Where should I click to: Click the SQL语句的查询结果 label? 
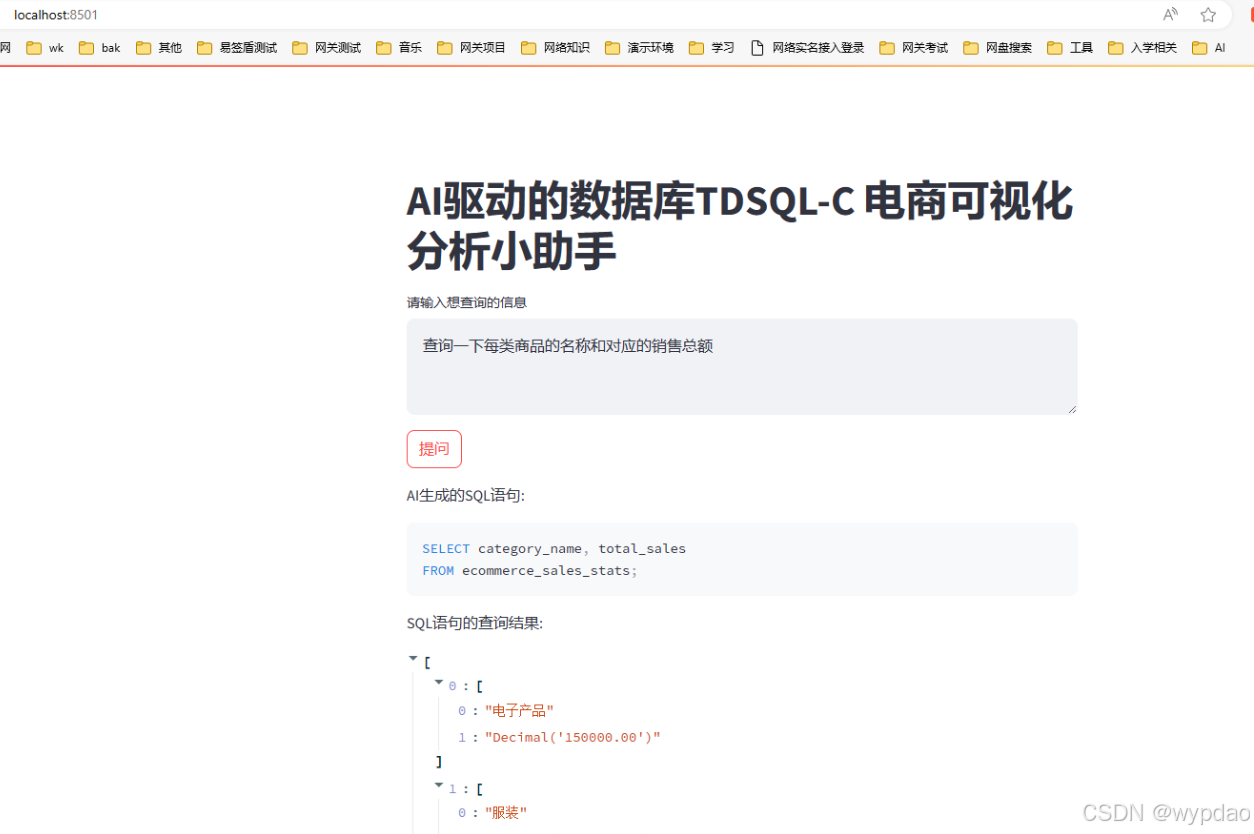tap(475, 623)
